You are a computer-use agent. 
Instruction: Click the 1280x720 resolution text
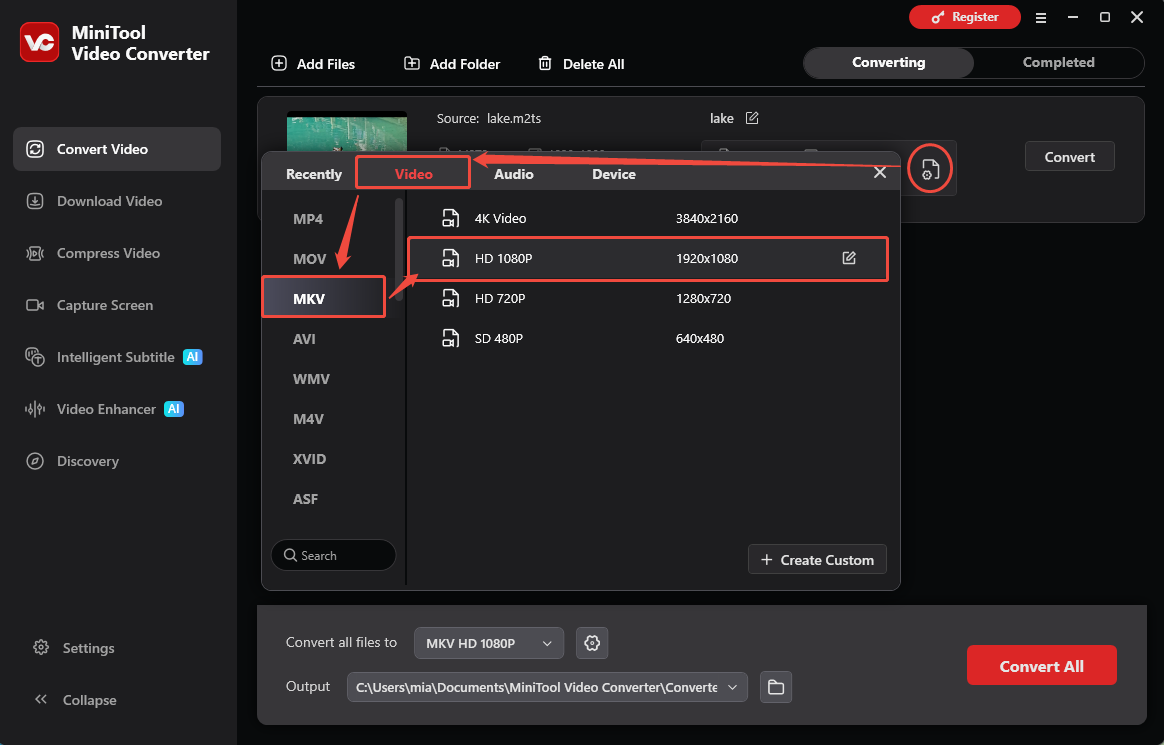(x=703, y=298)
